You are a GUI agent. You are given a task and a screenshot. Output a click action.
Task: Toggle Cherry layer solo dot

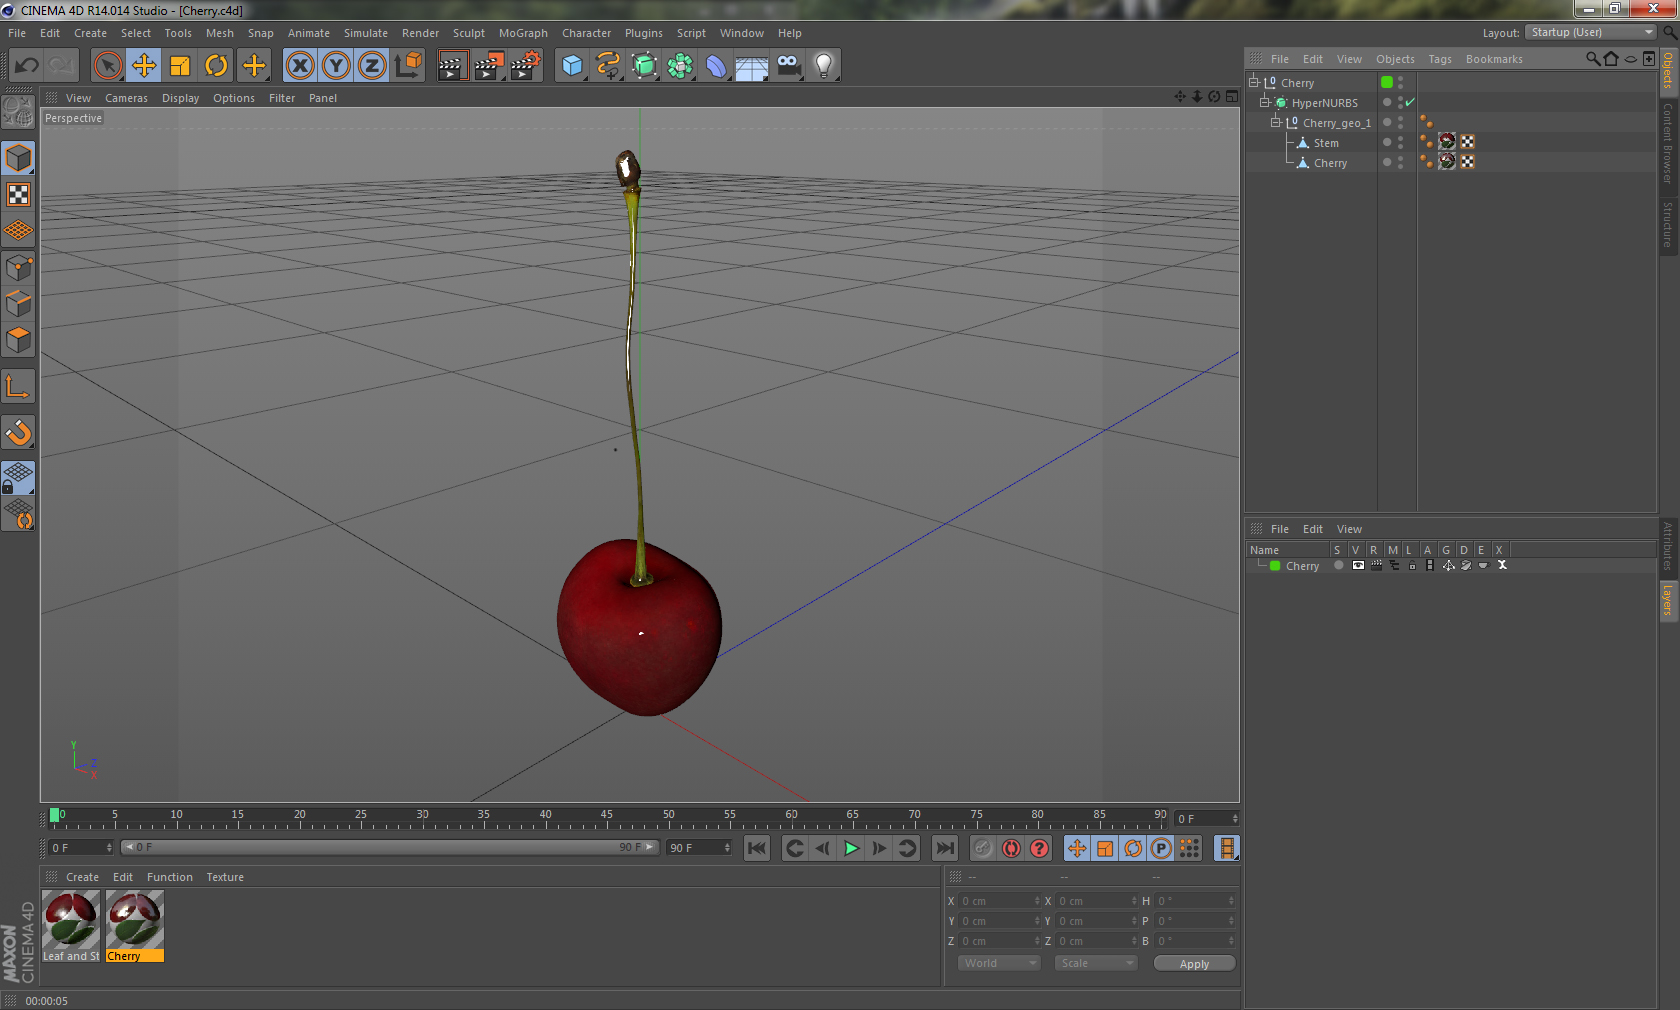tap(1338, 566)
